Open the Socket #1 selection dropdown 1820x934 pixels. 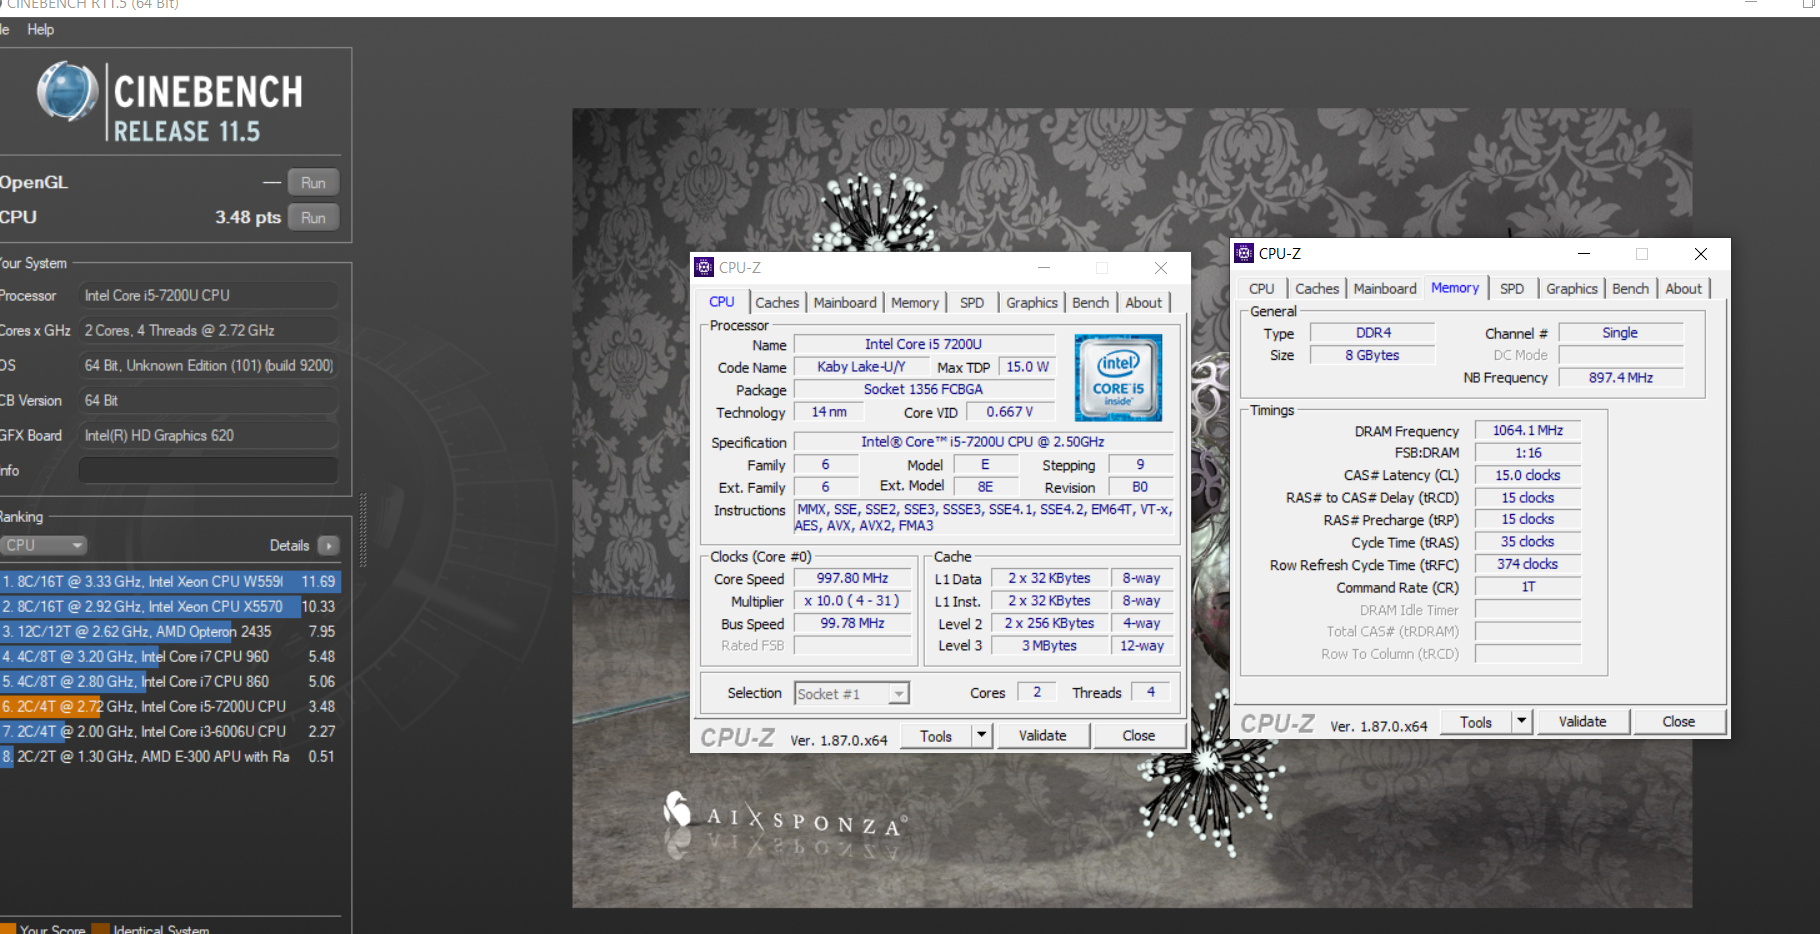pos(852,694)
